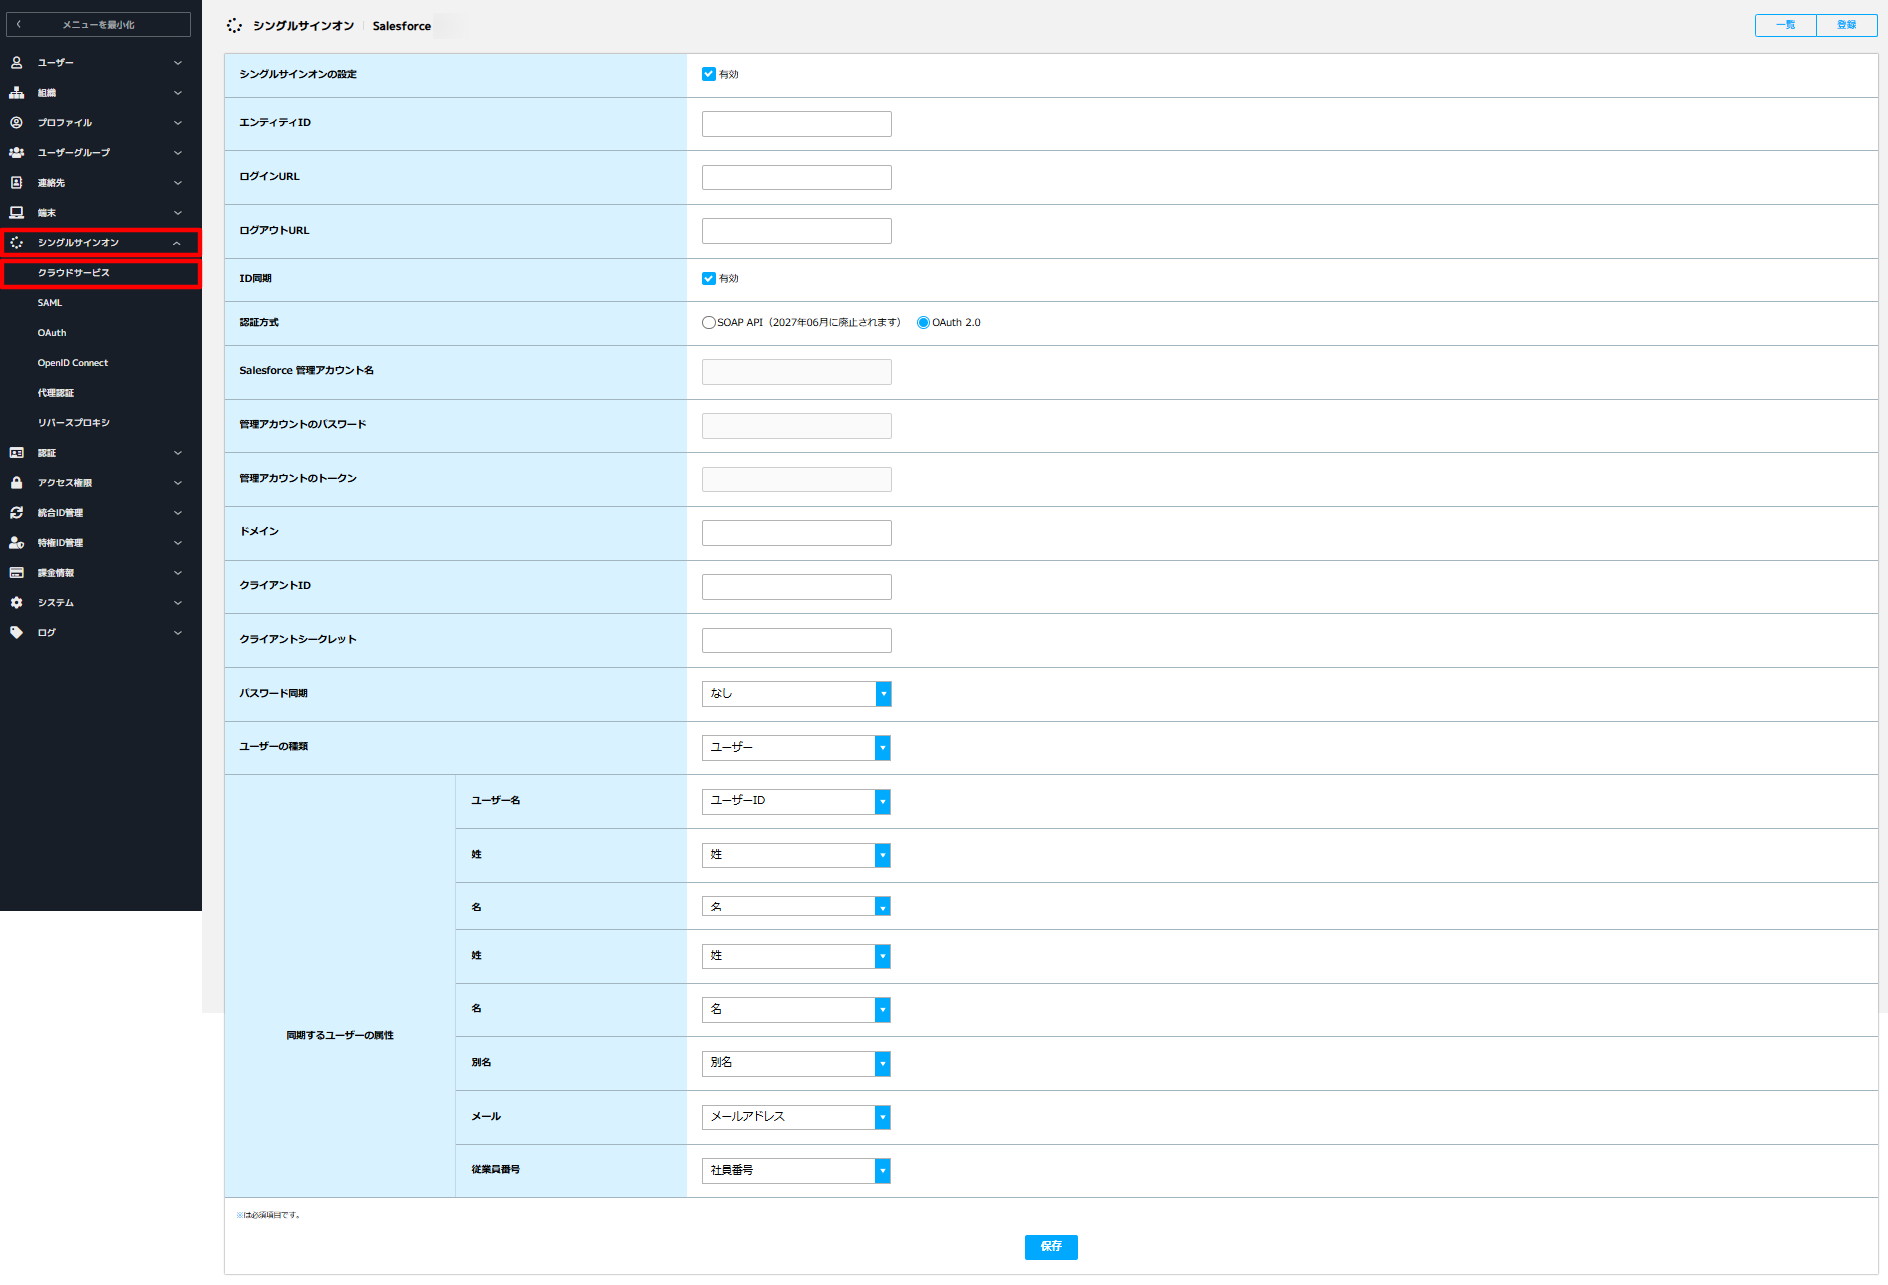1888x1285 pixels.
Task: Open the ユーザーの種類 dropdown
Action: 797,748
